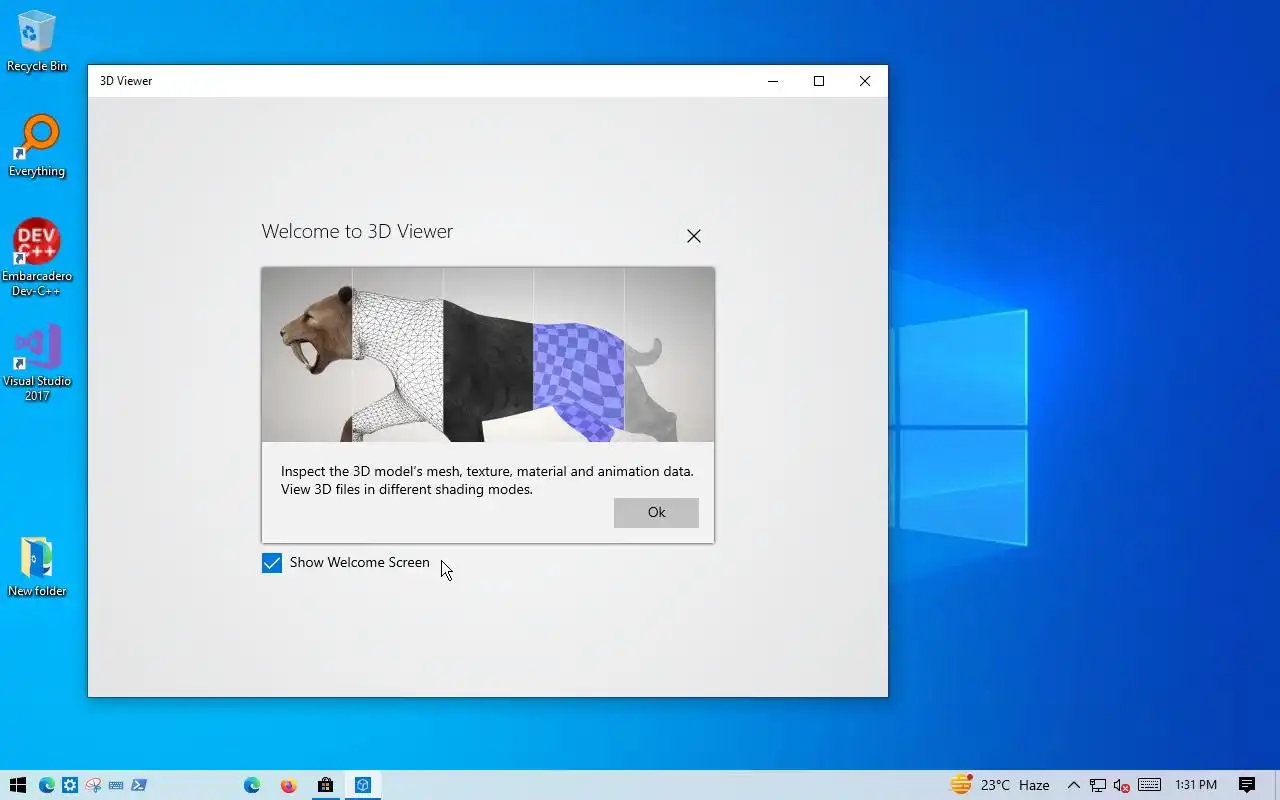The height and width of the screenshot is (800, 1280).
Task: Click the Welcome to 3D Viewer heading
Action: pyautogui.click(x=357, y=231)
